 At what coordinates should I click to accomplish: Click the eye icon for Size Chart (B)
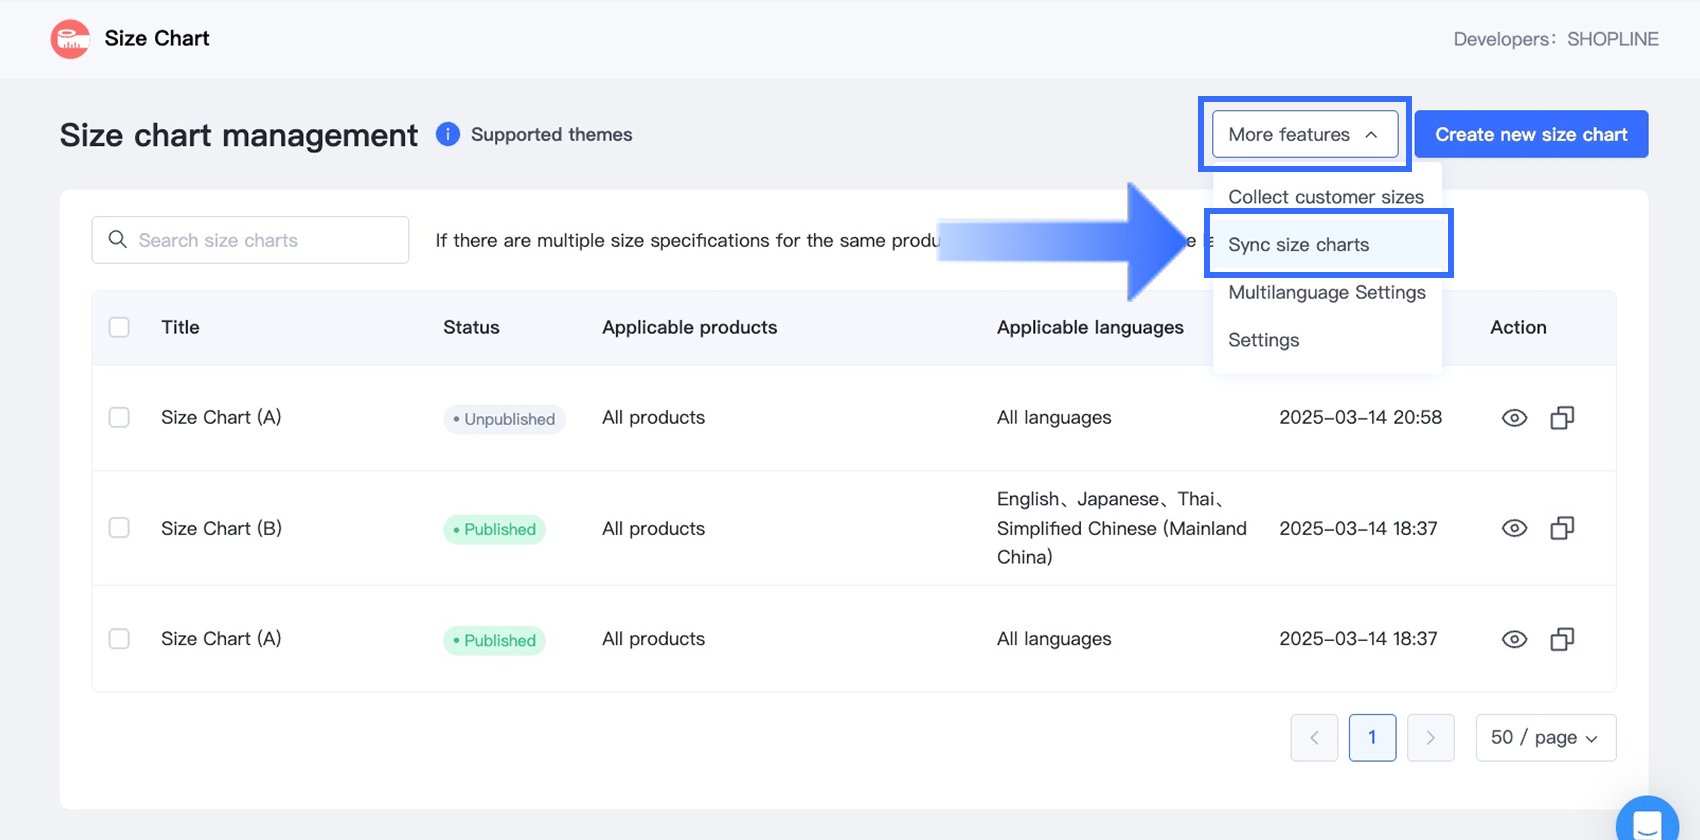(1514, 528)
